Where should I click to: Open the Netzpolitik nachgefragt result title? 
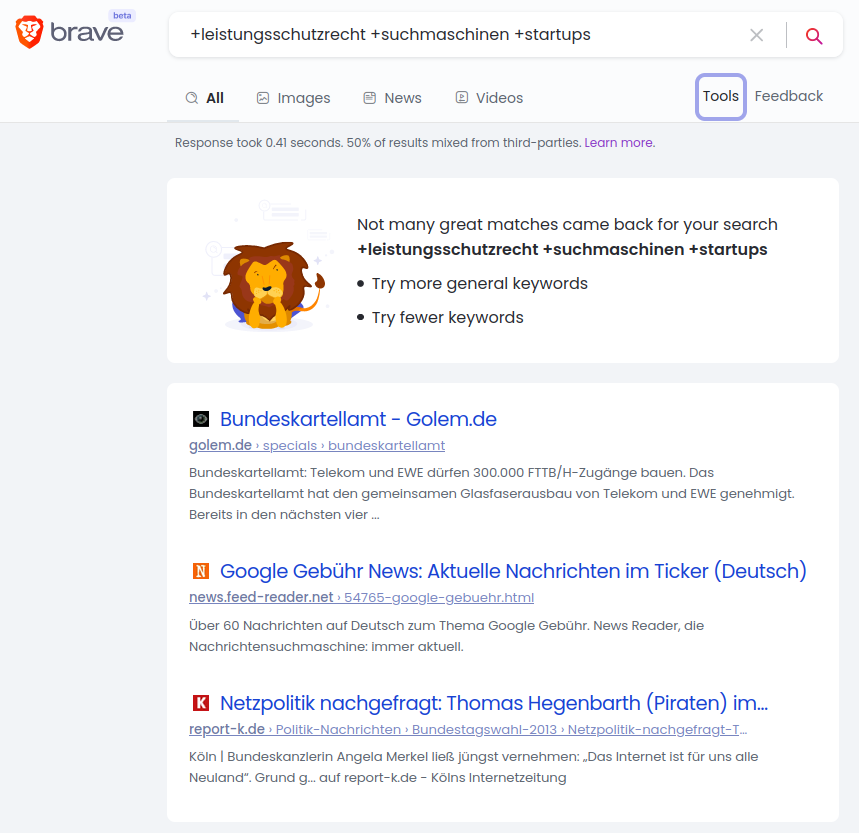coord(494,703)
